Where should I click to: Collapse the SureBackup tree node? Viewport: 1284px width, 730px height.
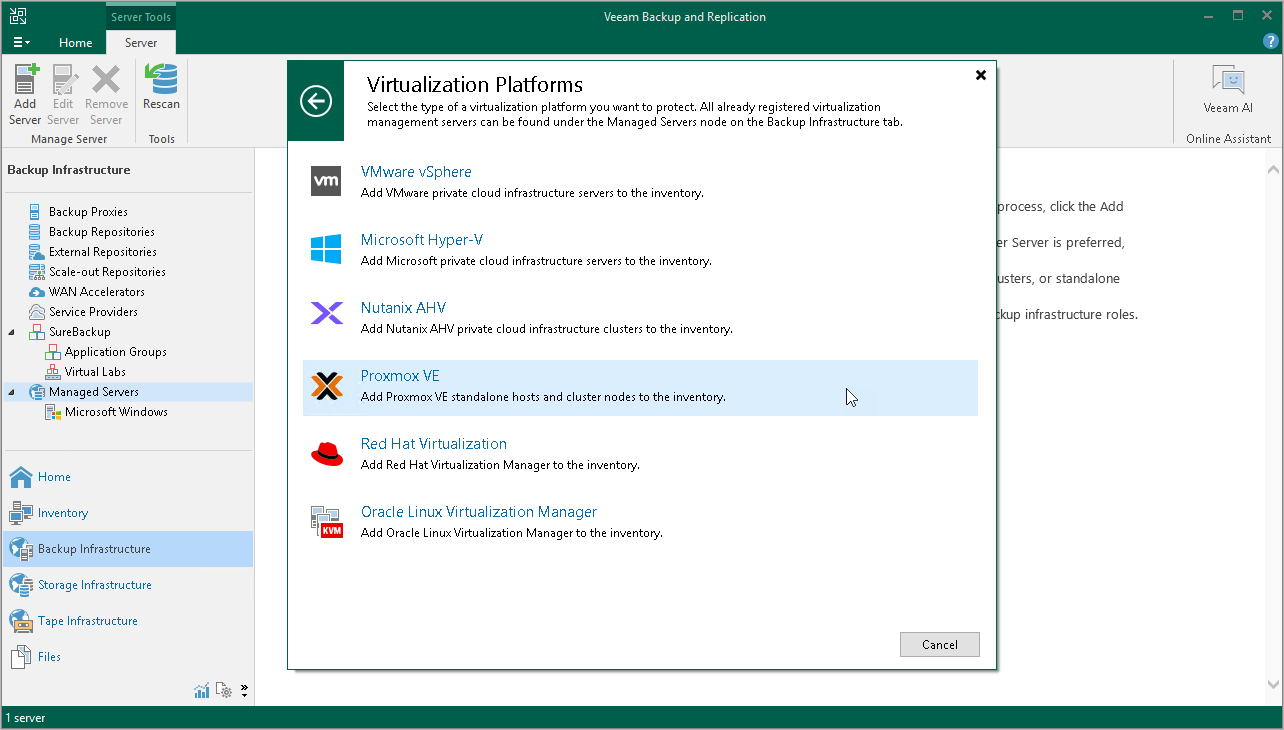[x=12, y=332]
